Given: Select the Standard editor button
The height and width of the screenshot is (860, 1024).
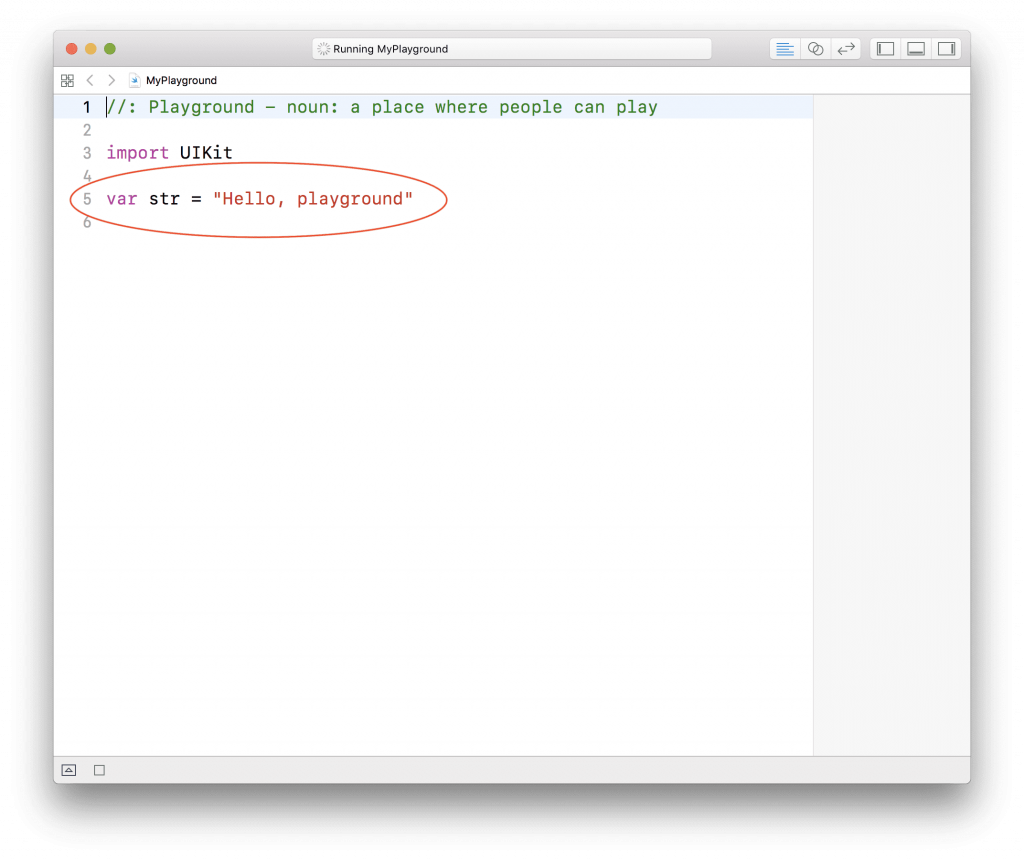Looking at the screenshot, I should tap(784, 49).
